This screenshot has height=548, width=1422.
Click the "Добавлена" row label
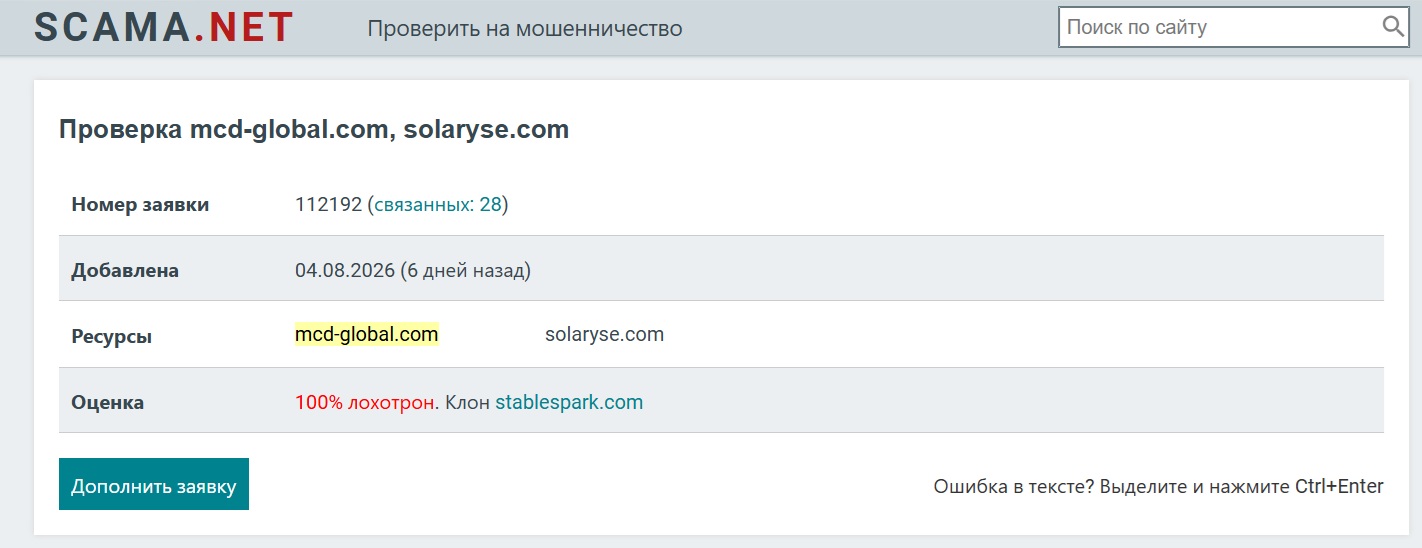pos(125,271)
